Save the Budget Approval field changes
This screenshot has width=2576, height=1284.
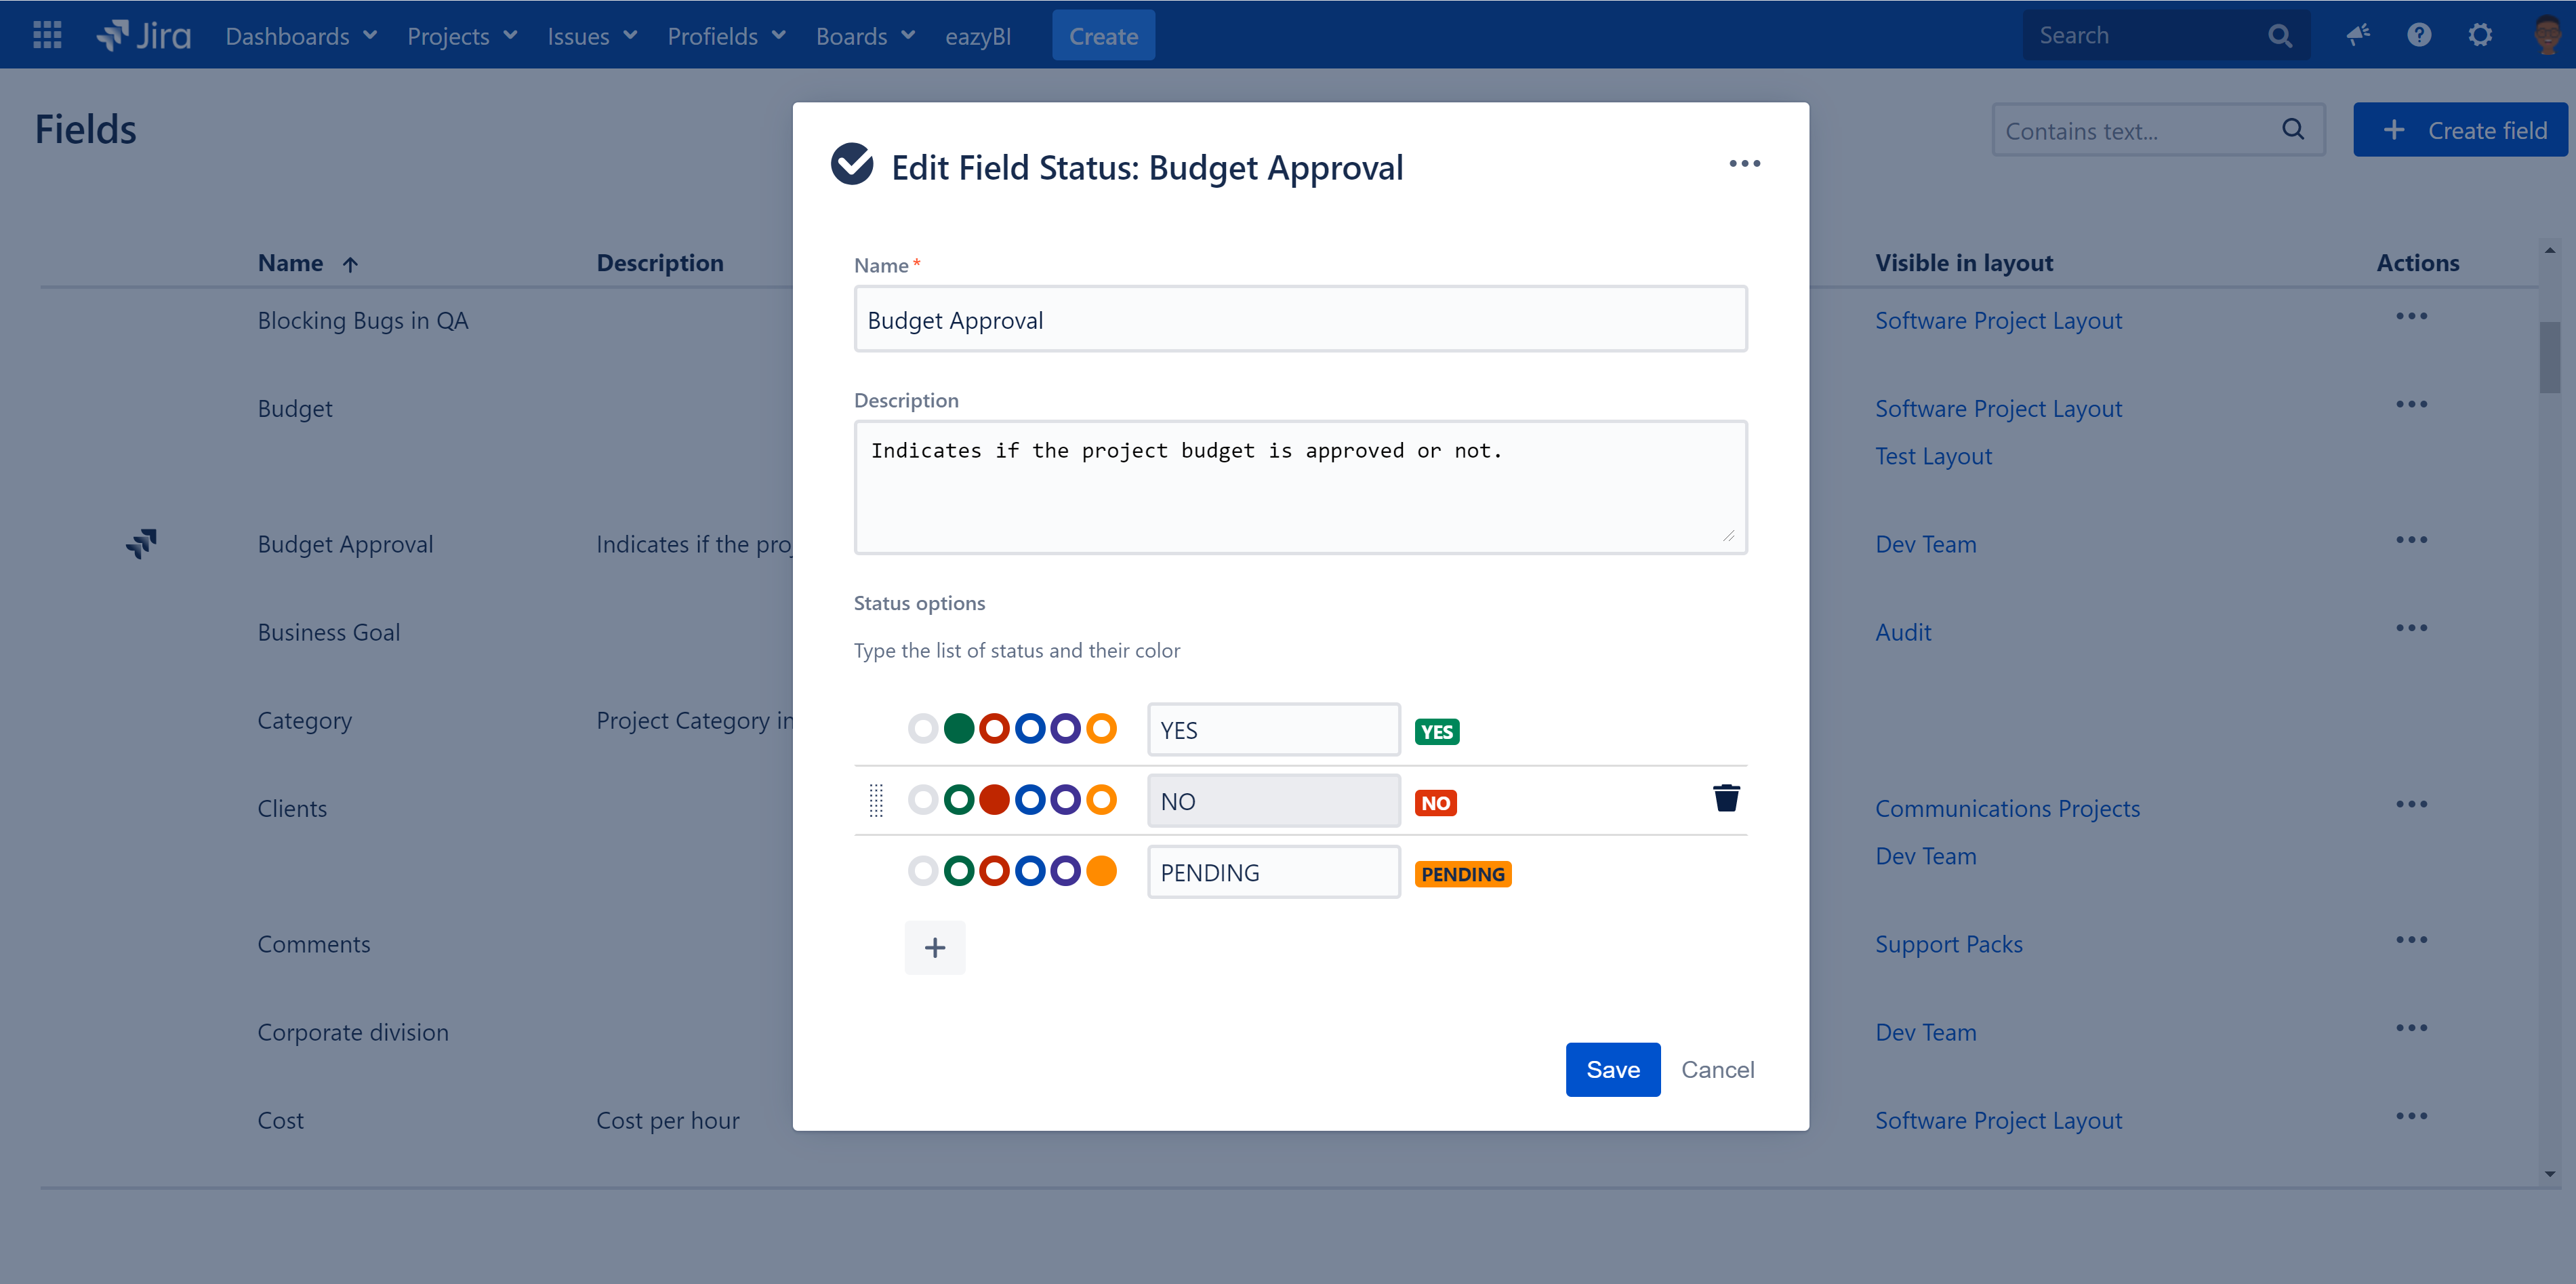1612,1069
